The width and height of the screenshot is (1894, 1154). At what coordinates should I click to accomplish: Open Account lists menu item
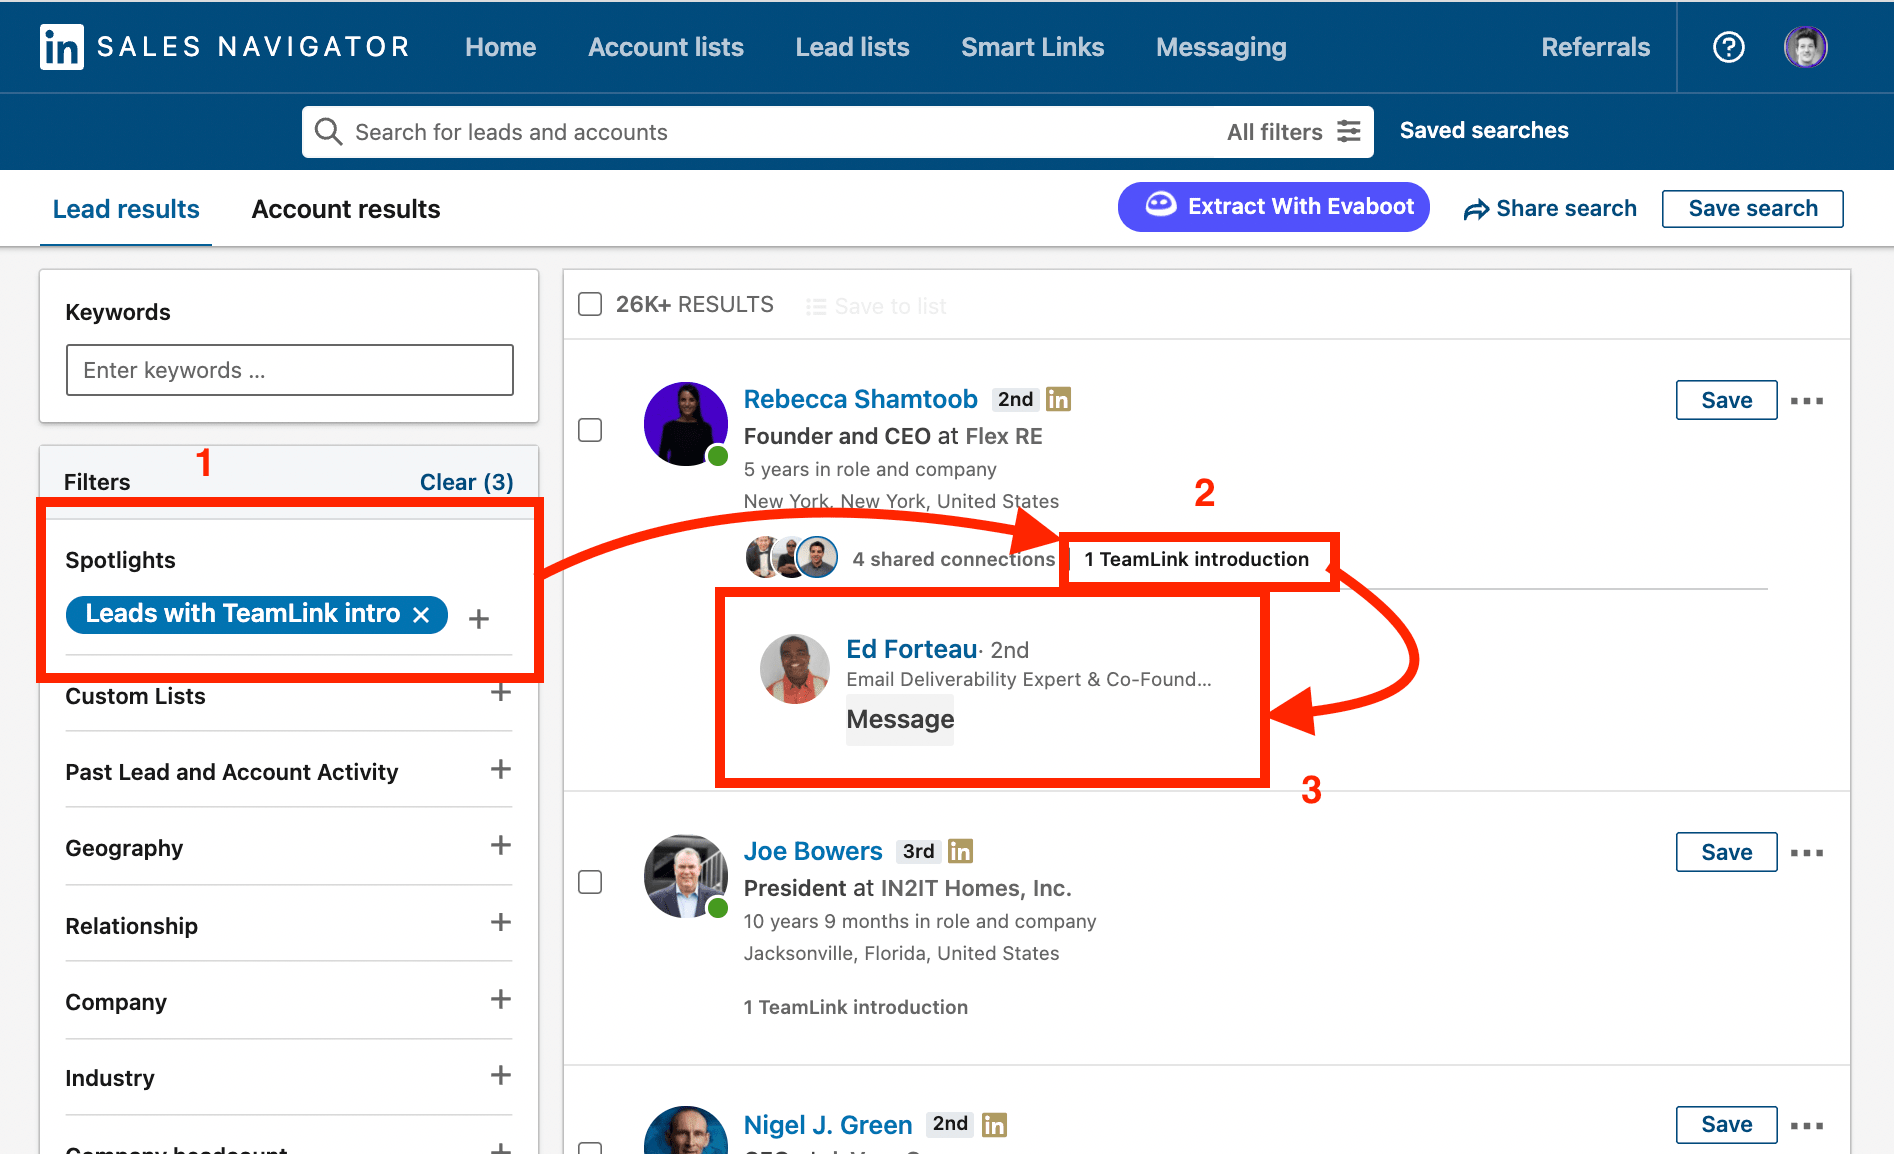(666, 47)
